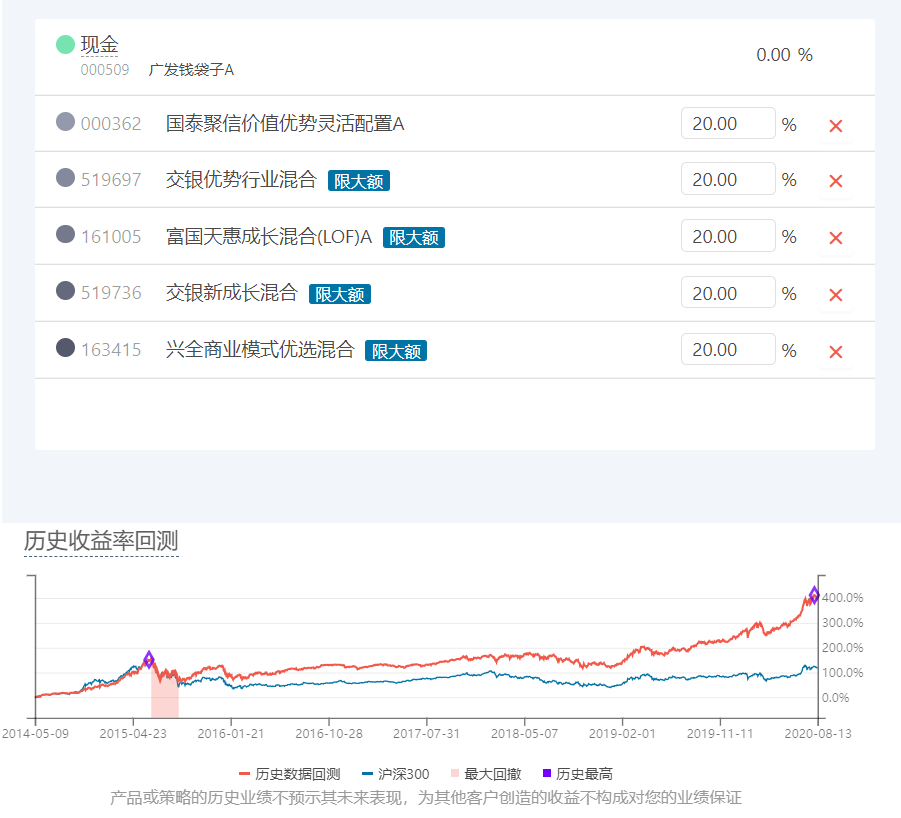Click the green 现金 color dot
Viewport: 901px width, 818px height.
66,45
